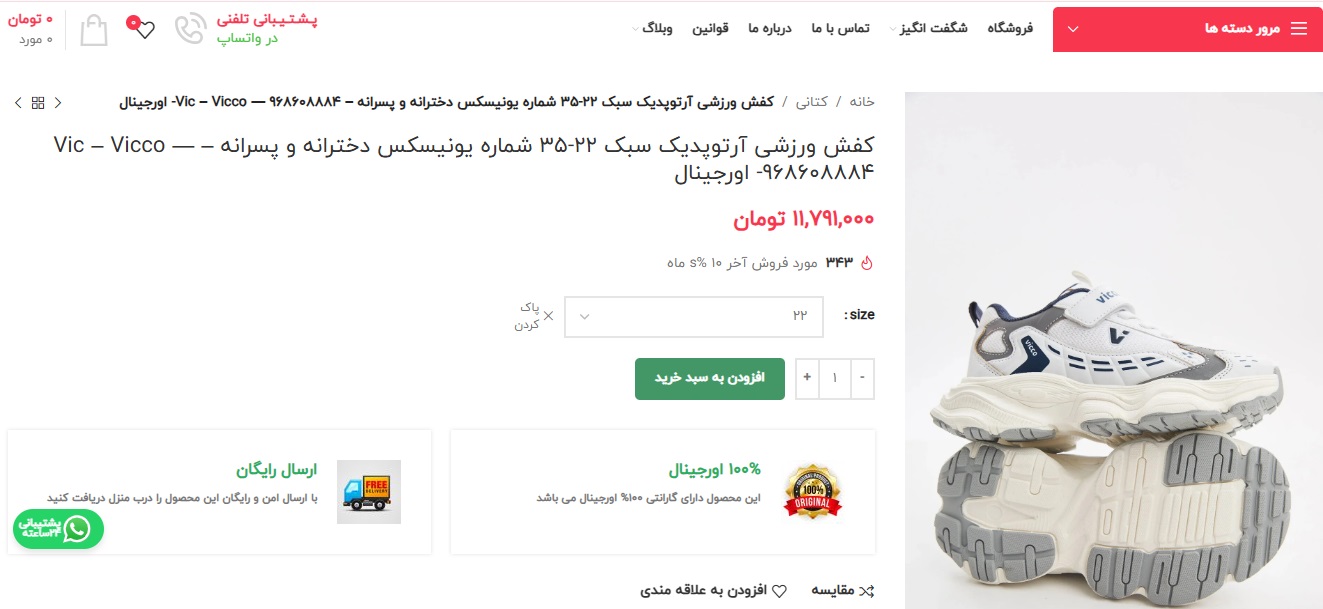Open the size 22 dropdown
Image resolution: width=1323 pixels, height=609 pixels.
coord(694,316)
